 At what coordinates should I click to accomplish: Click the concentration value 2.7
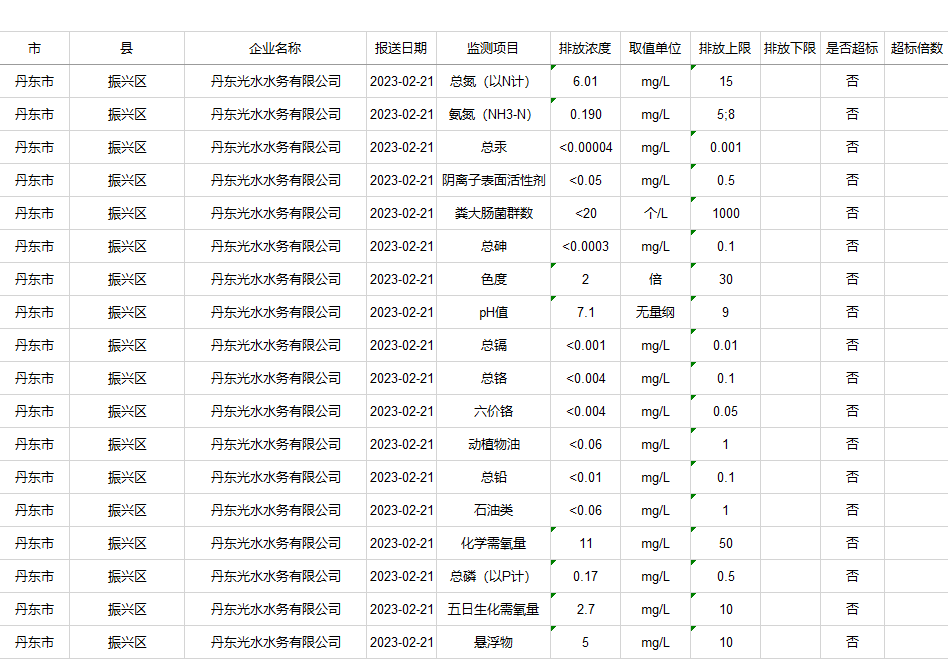point(585,609)
